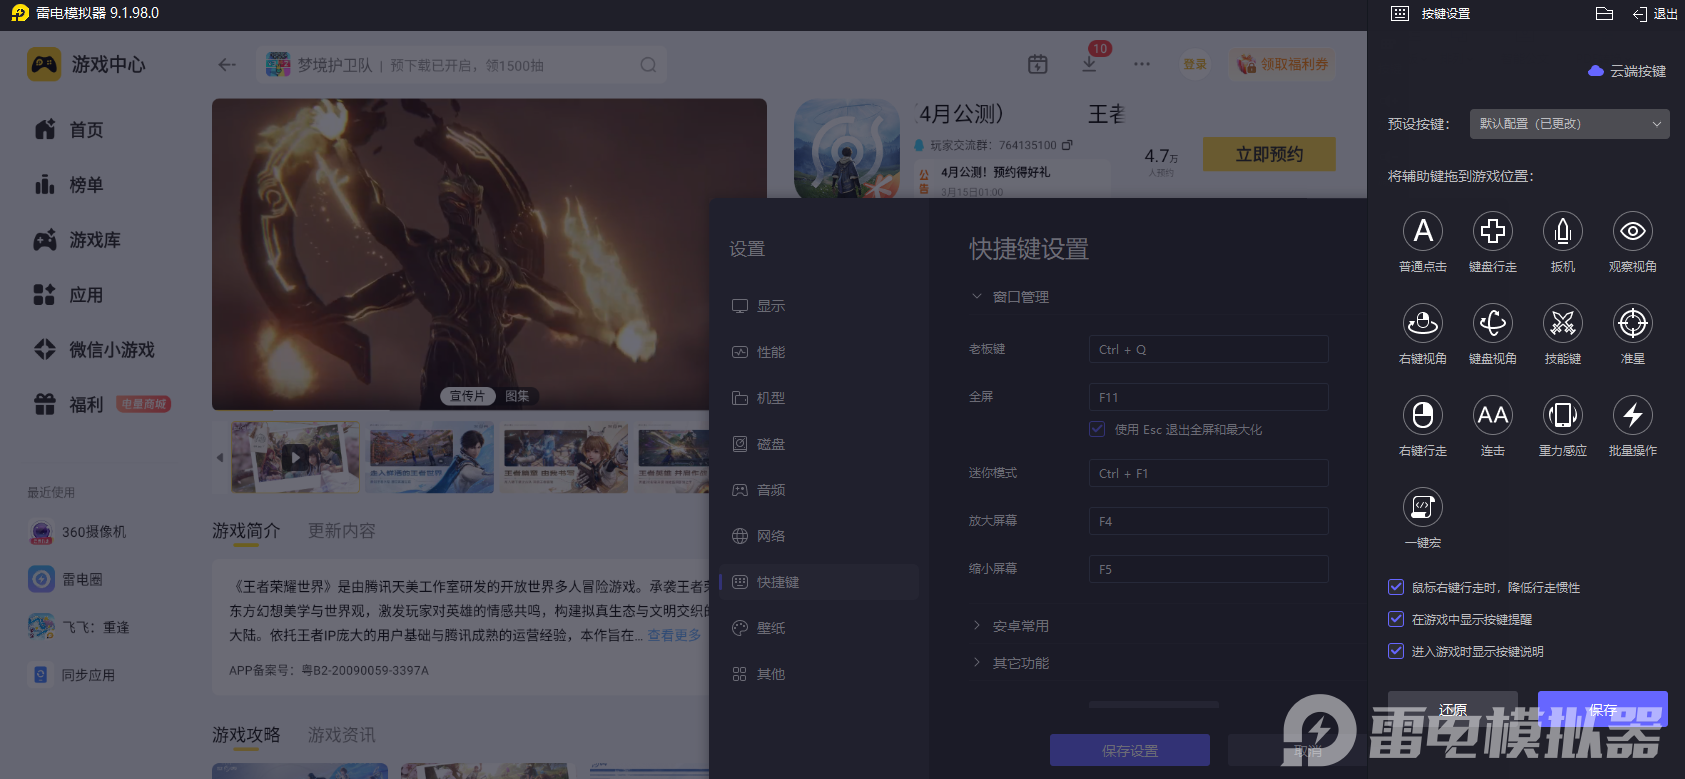Screen dimensions: 1685x779
Task: Open 壁纸 settings category
Action: point(819,628)
